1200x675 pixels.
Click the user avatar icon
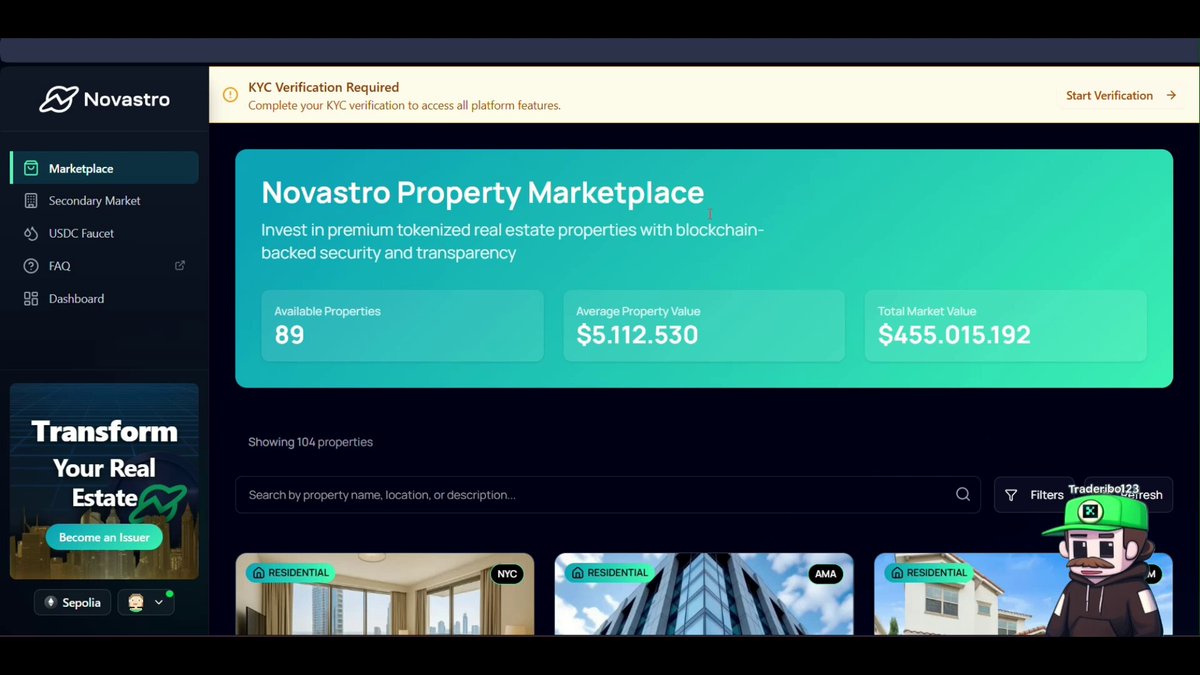[x=136, y=602]
